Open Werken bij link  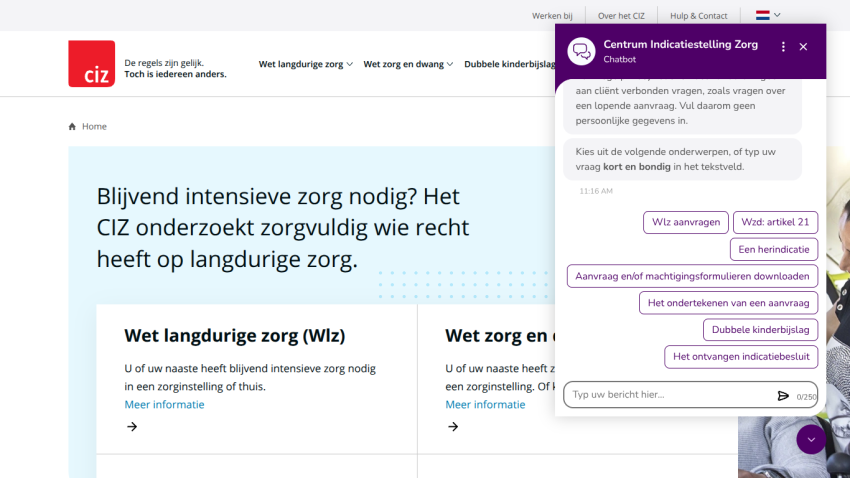(552, 16)
